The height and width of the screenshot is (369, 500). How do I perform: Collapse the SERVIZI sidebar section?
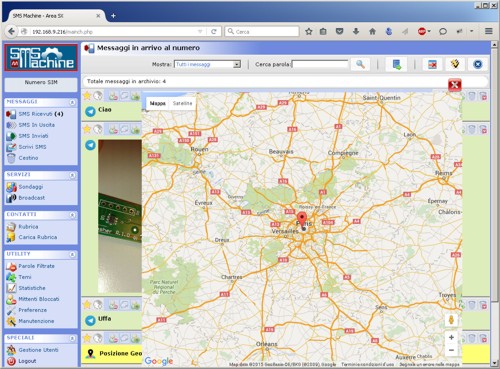(72, 175)
